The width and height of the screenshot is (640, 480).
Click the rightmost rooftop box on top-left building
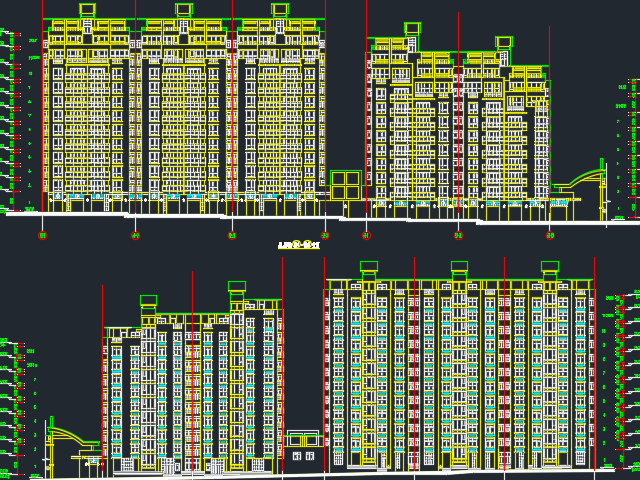coord(280,10)
